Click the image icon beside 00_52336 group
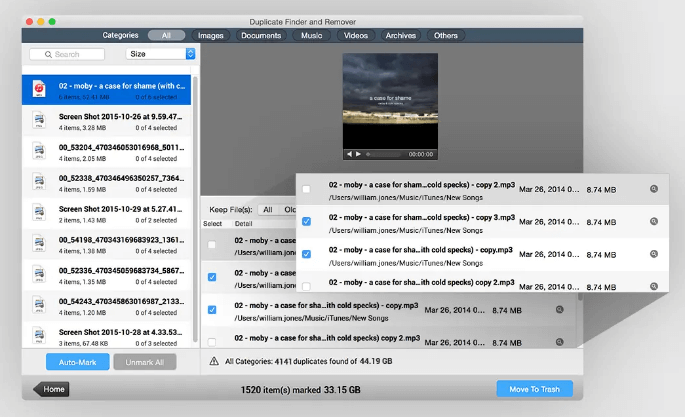Image resolution: width=685 pixels, height=417 pixels. [x=39, y=274]
